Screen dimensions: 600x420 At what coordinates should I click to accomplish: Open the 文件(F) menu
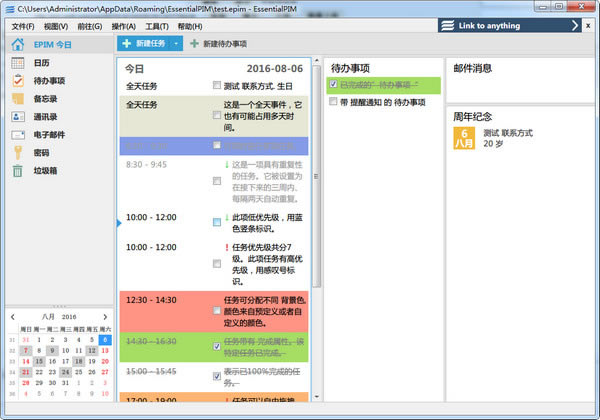(22, 25)
